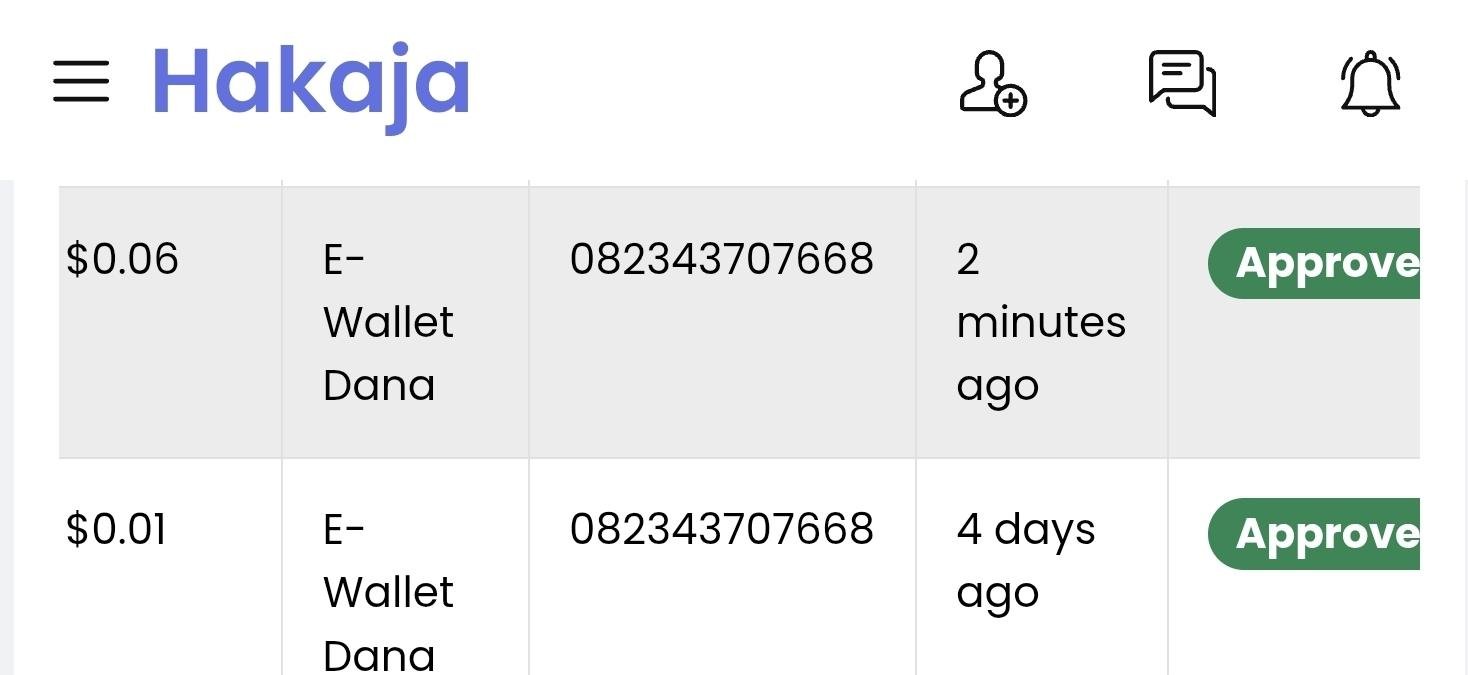Select the $0.06 amount cell

tap(122, 260)
